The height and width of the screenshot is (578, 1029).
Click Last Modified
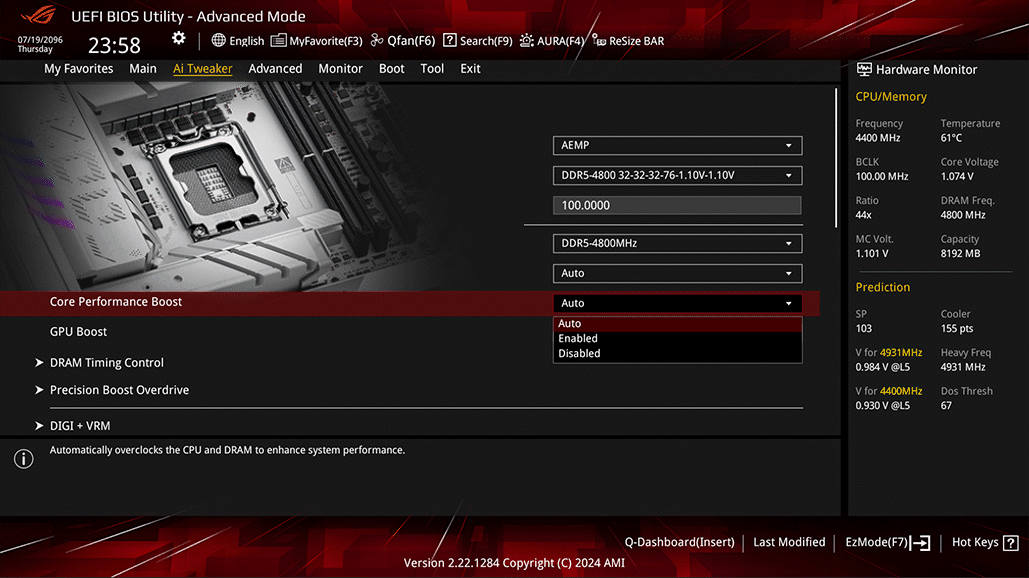coord(789,543)
